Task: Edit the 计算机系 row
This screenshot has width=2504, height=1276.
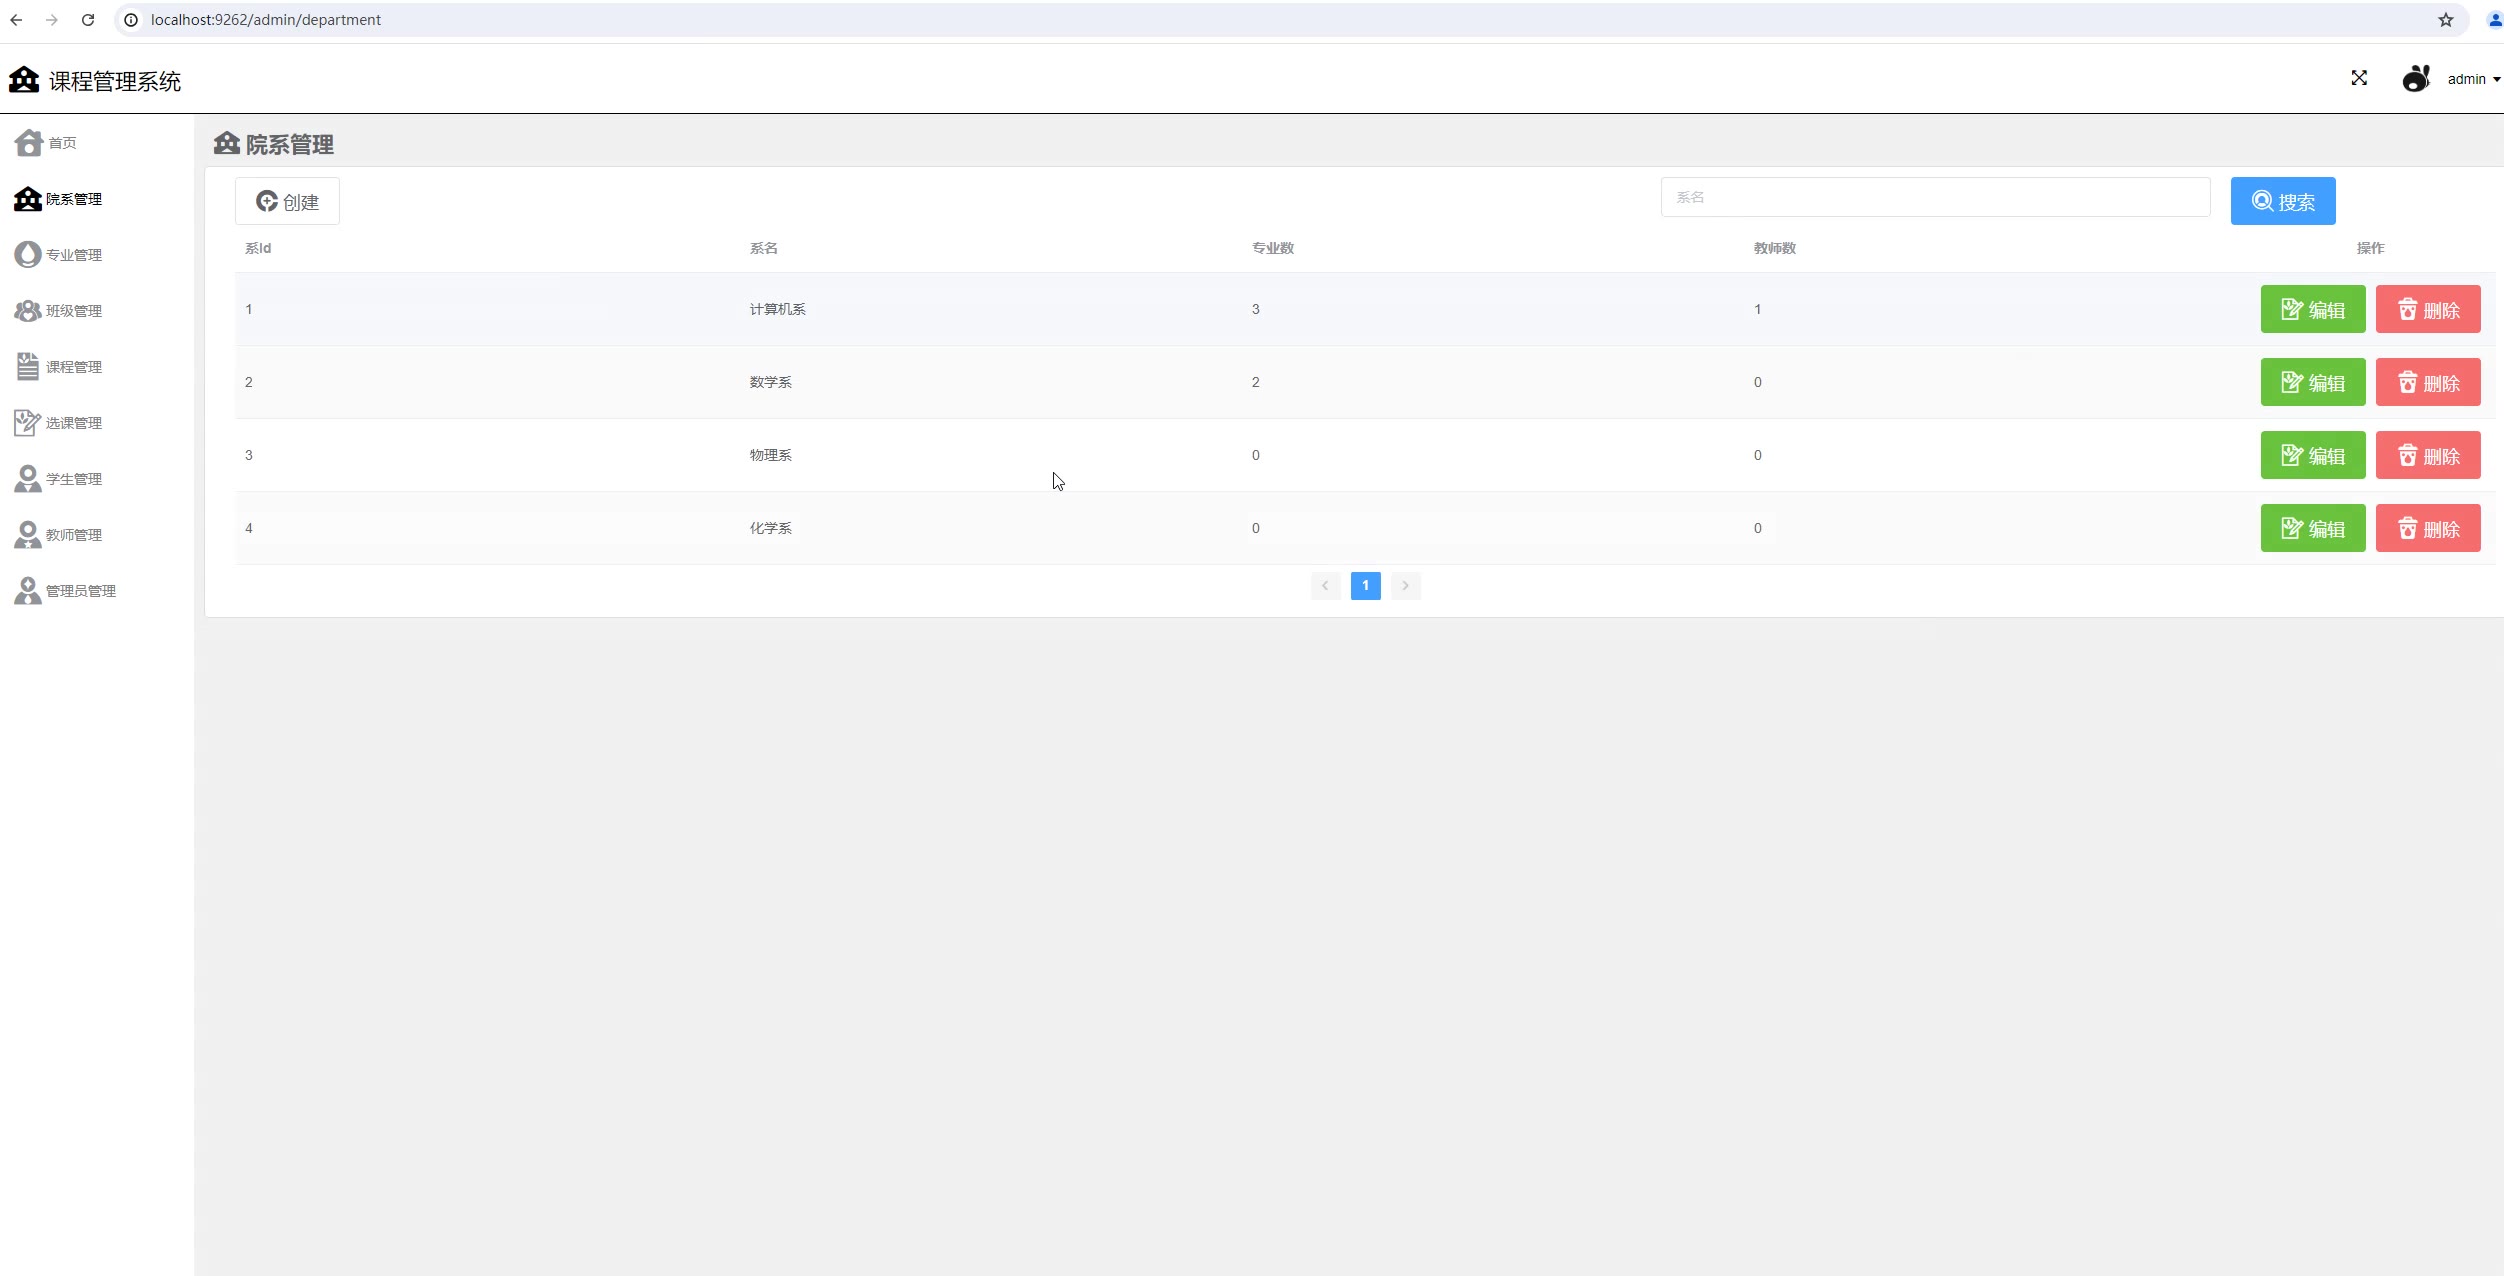Action: click(x=2313, y=309)
